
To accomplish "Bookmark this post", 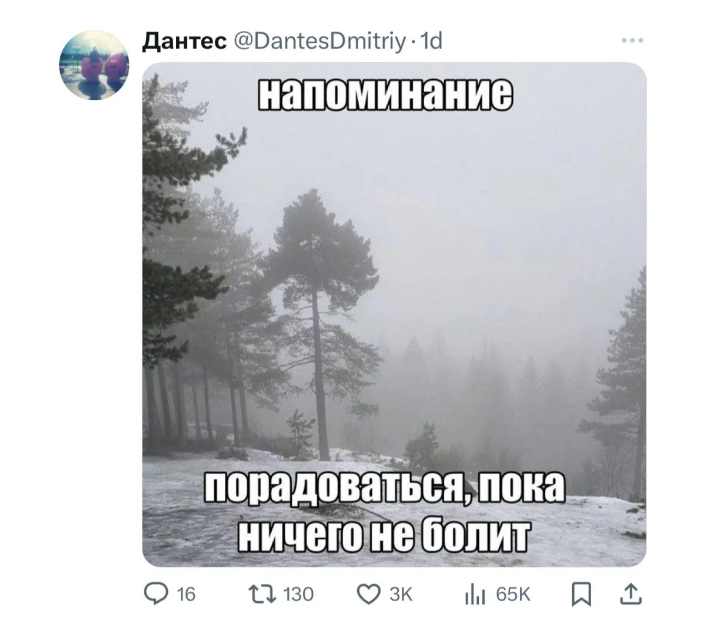I will (x=581, y=594).
